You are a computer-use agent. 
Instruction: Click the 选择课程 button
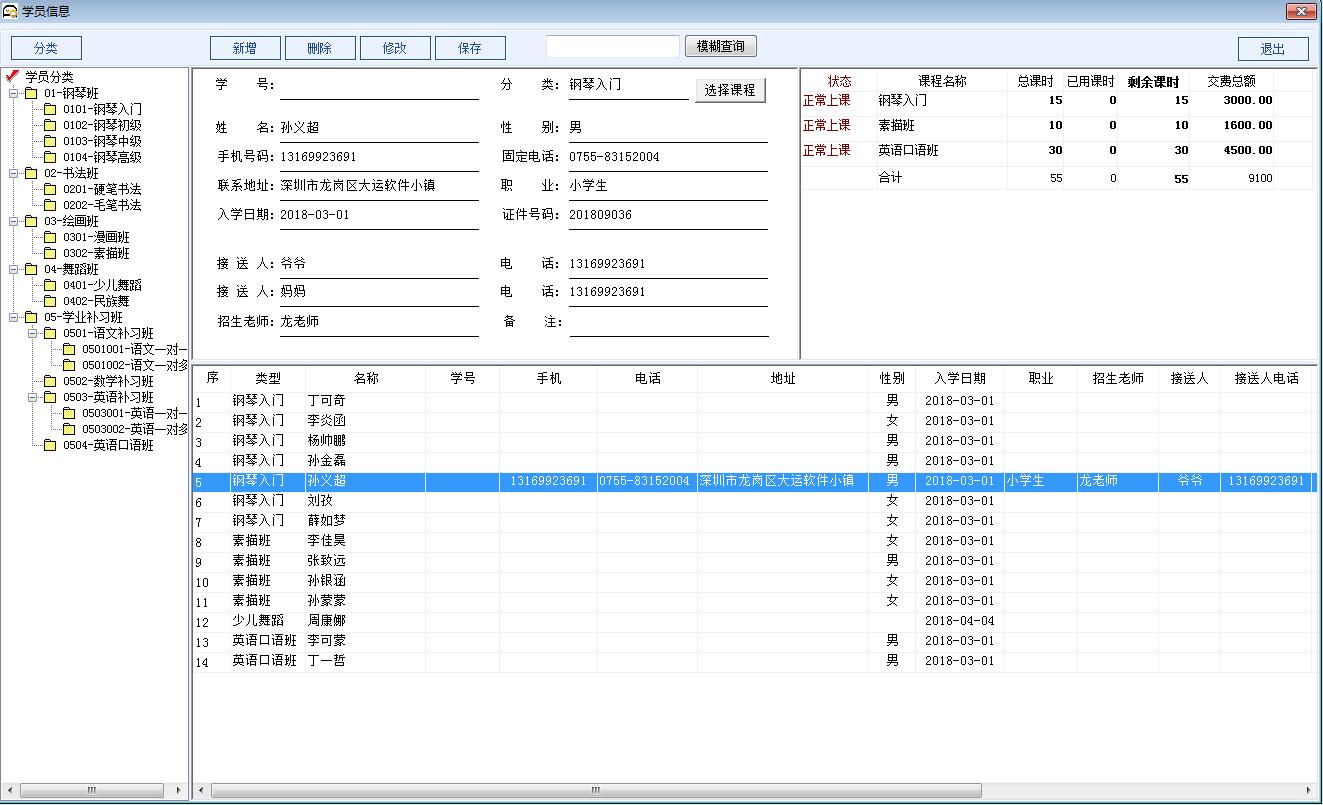click(730, 89)
